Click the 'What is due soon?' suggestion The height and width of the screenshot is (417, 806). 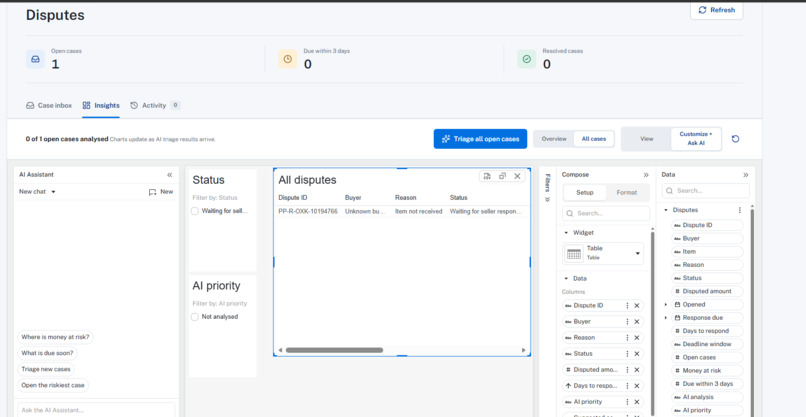(47, 353)
